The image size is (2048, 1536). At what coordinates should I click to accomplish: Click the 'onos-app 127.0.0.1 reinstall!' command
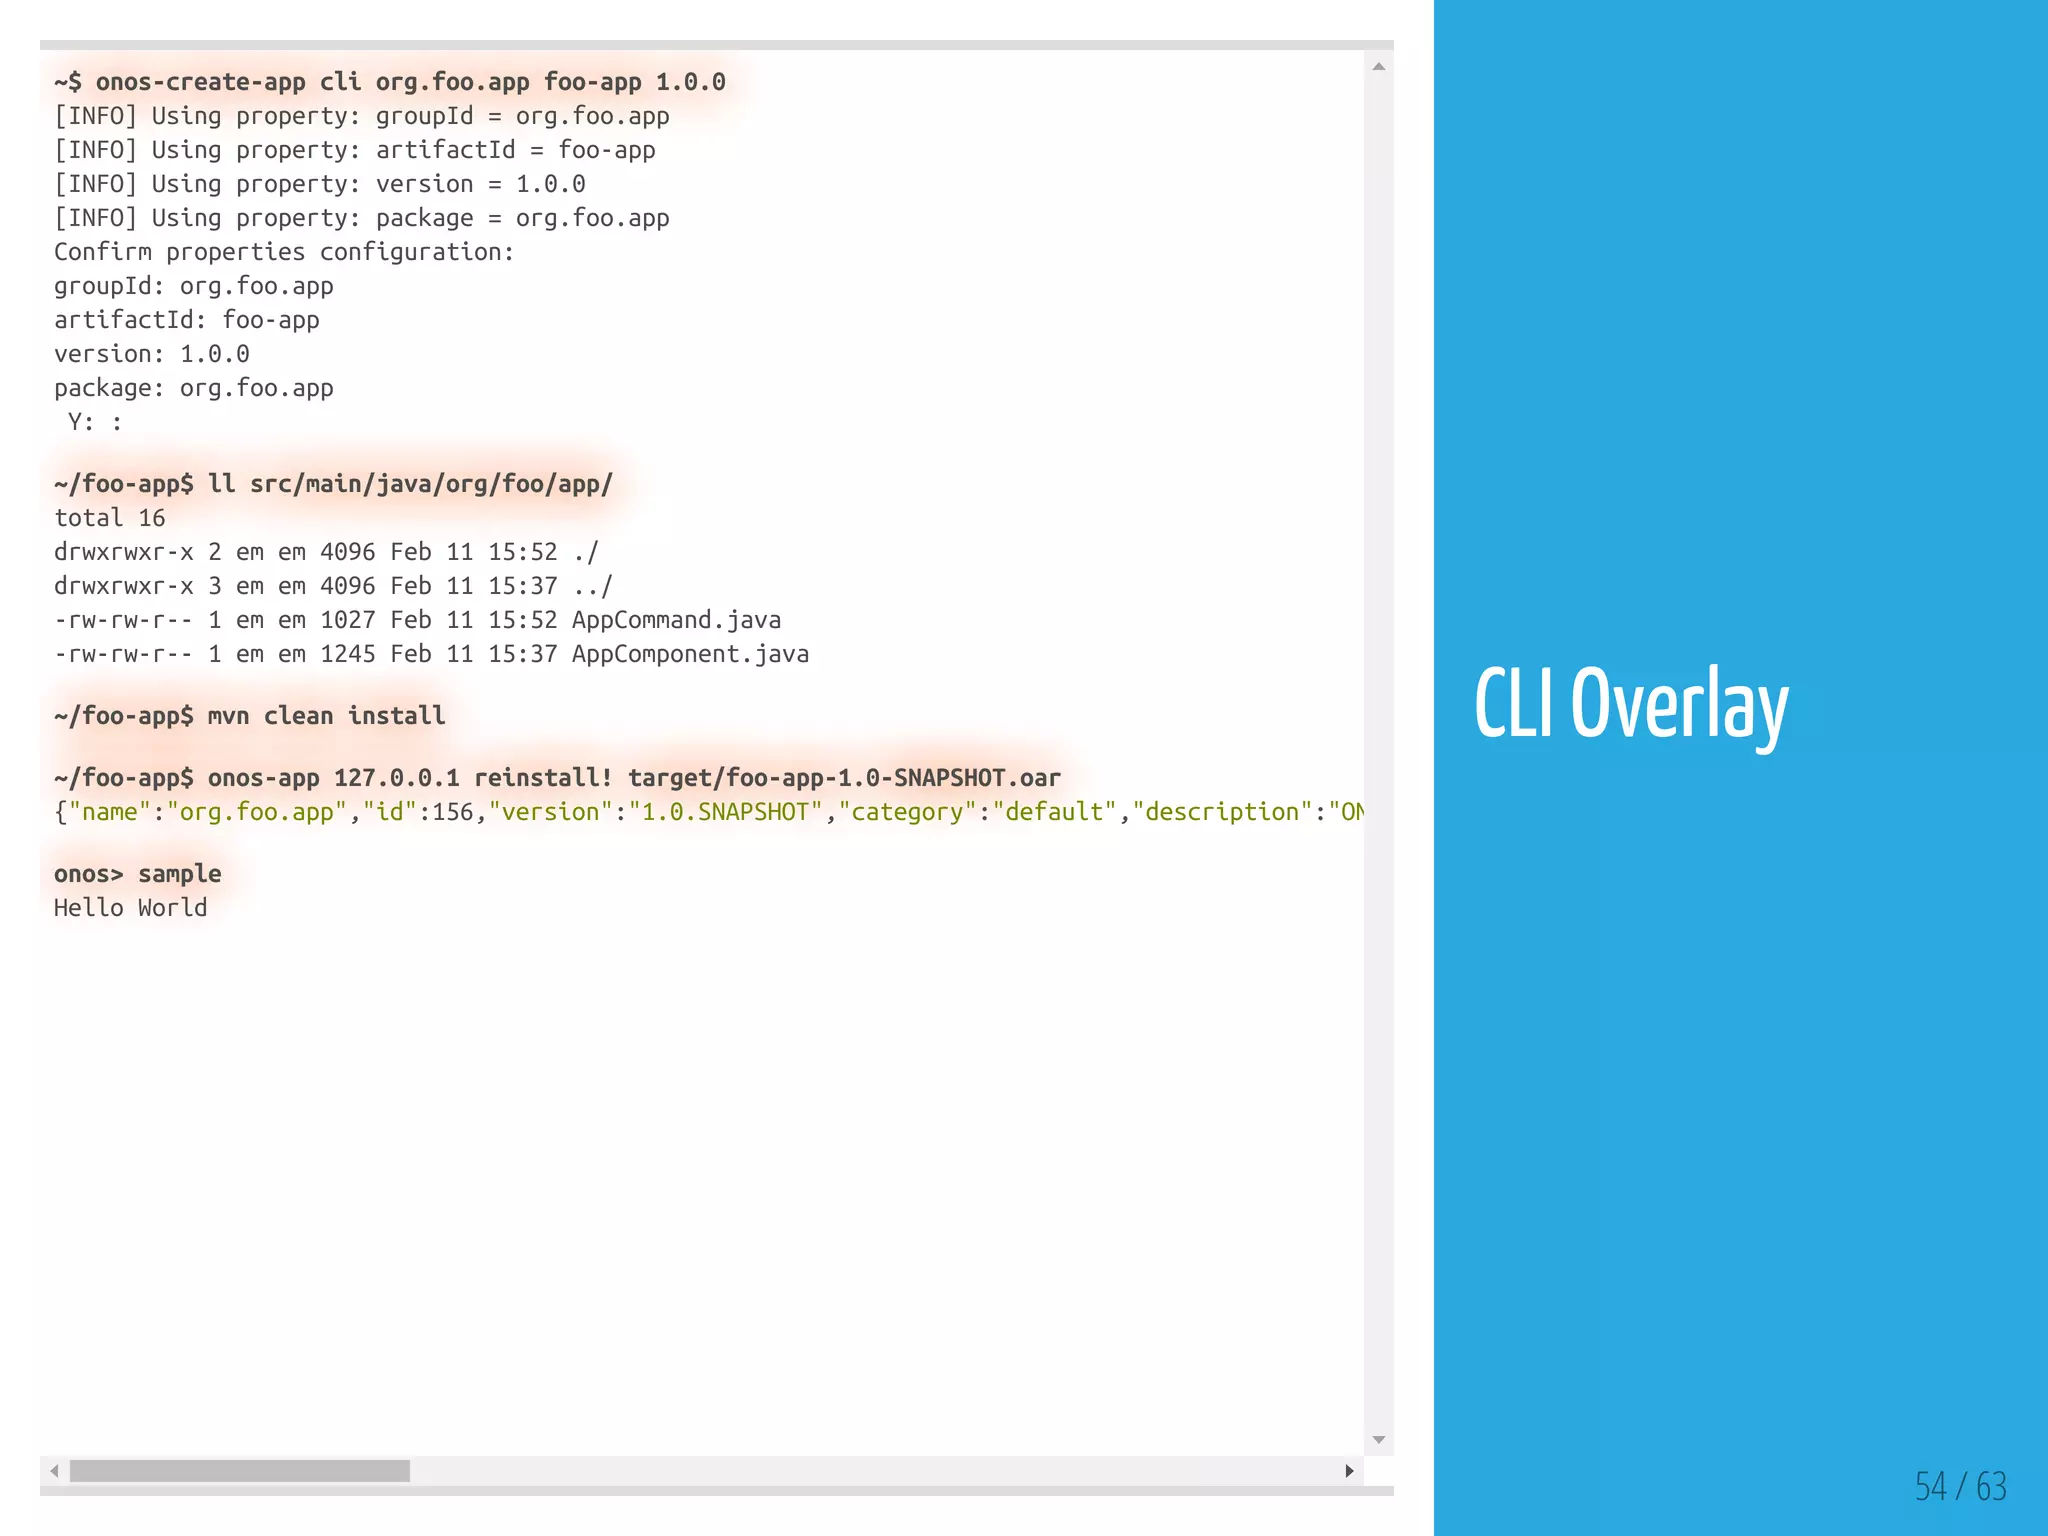pos(558,778)
